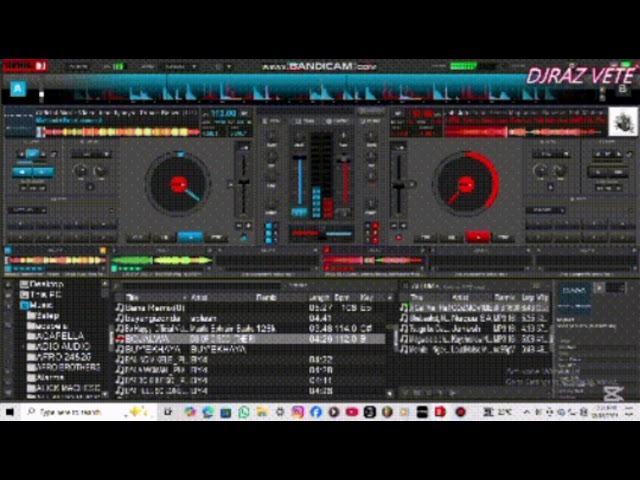Select the Deck B indicator button at top right
The image size is (640, 480).
click(623, 89)
